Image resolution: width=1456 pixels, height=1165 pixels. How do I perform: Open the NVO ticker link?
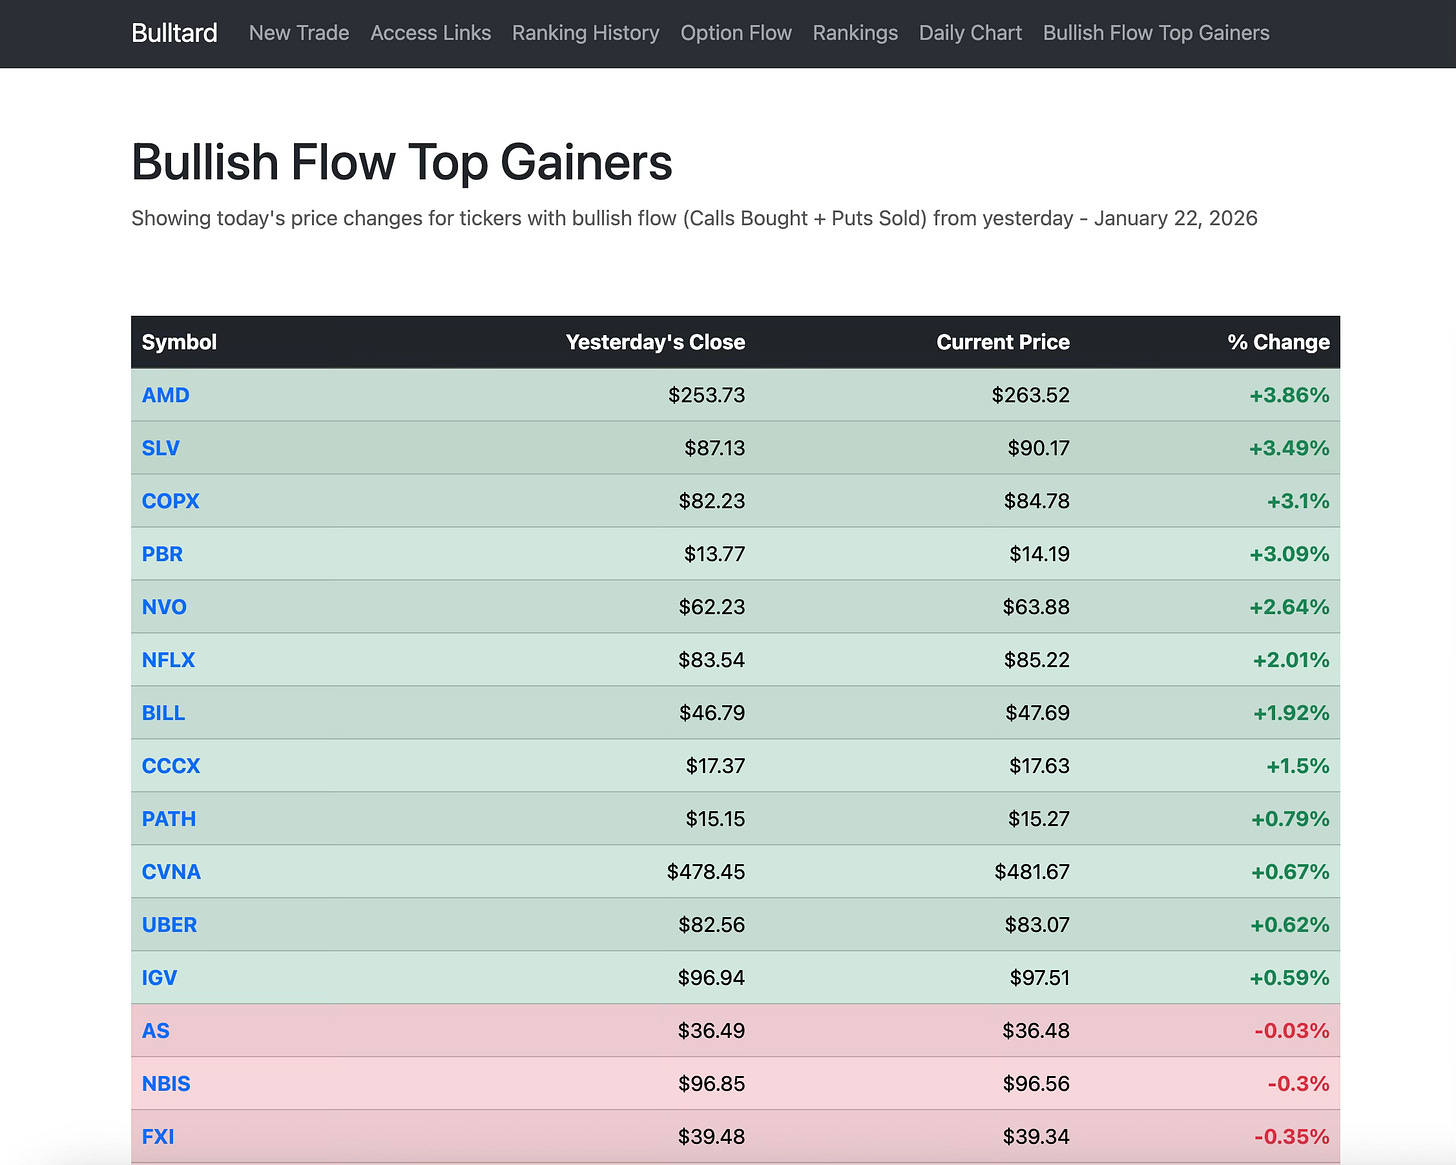(164, 607)
